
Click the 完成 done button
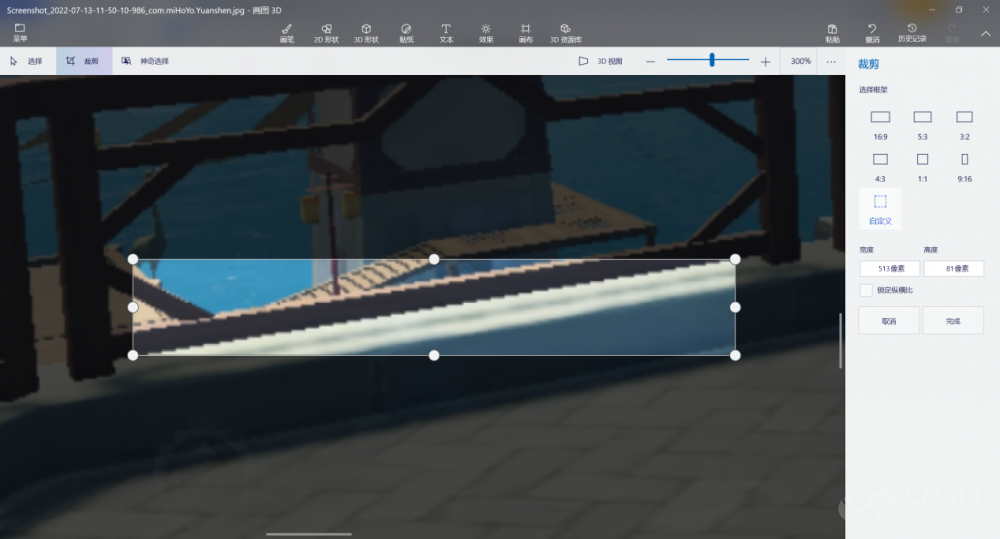point(953,321)
